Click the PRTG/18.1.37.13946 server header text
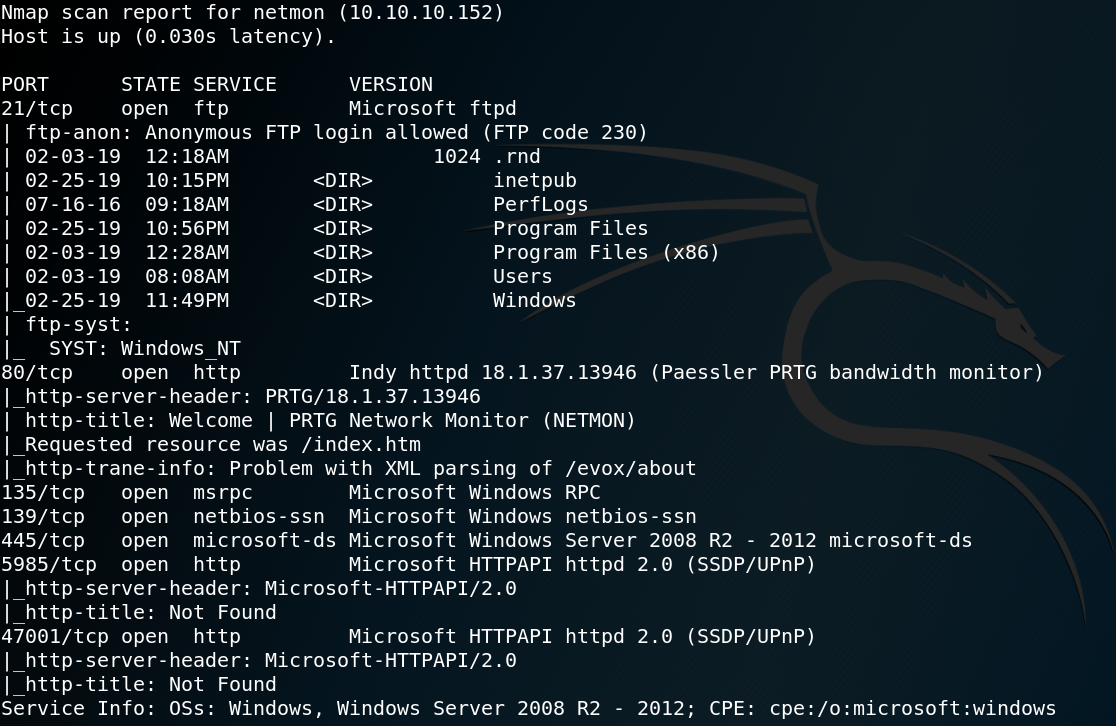Screen dimensions: 1116x726 pyautogui.click(x=372, y=396)
